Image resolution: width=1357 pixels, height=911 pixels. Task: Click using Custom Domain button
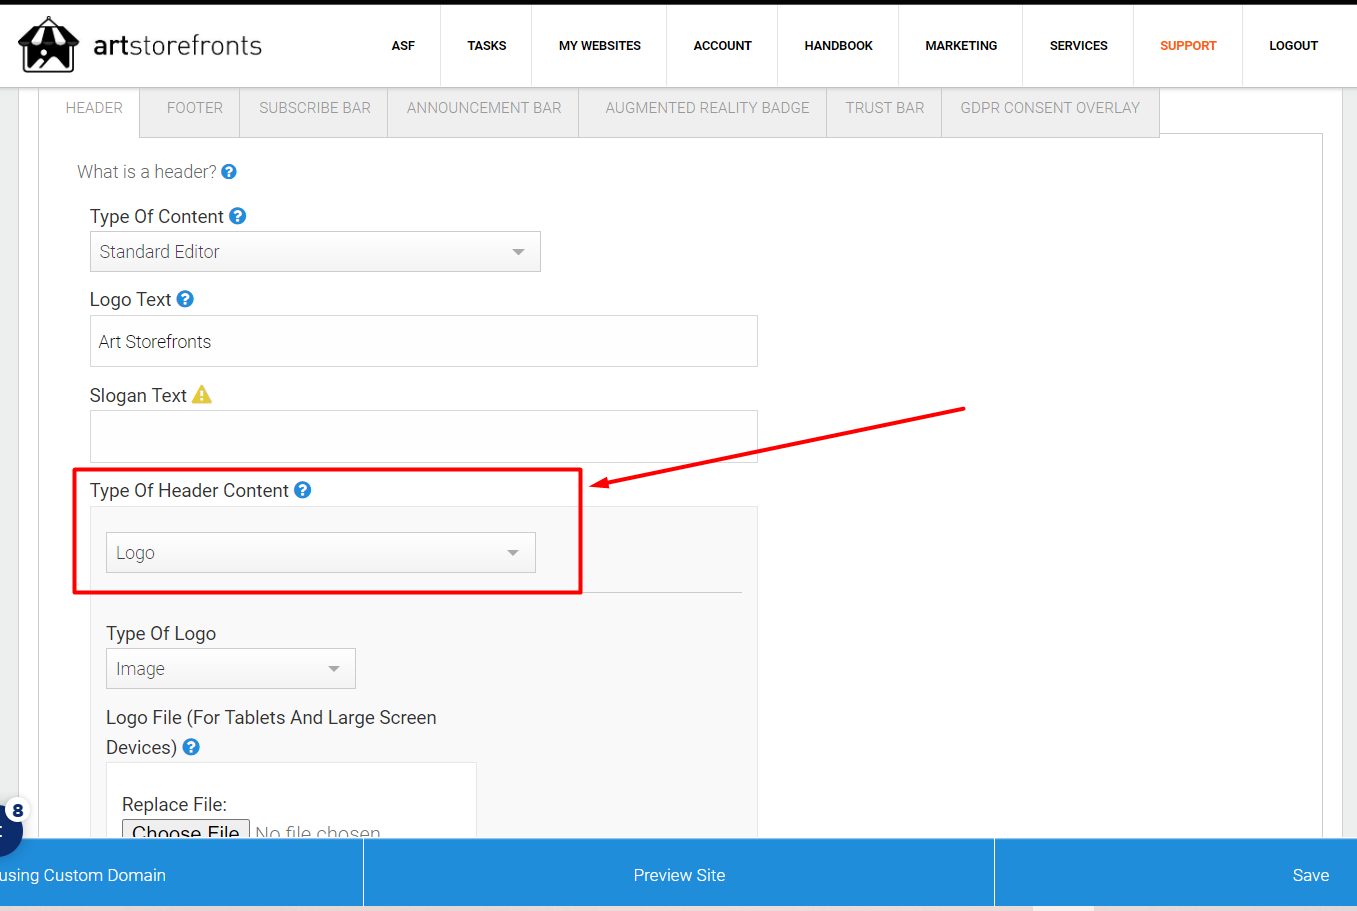coord(181,875)
